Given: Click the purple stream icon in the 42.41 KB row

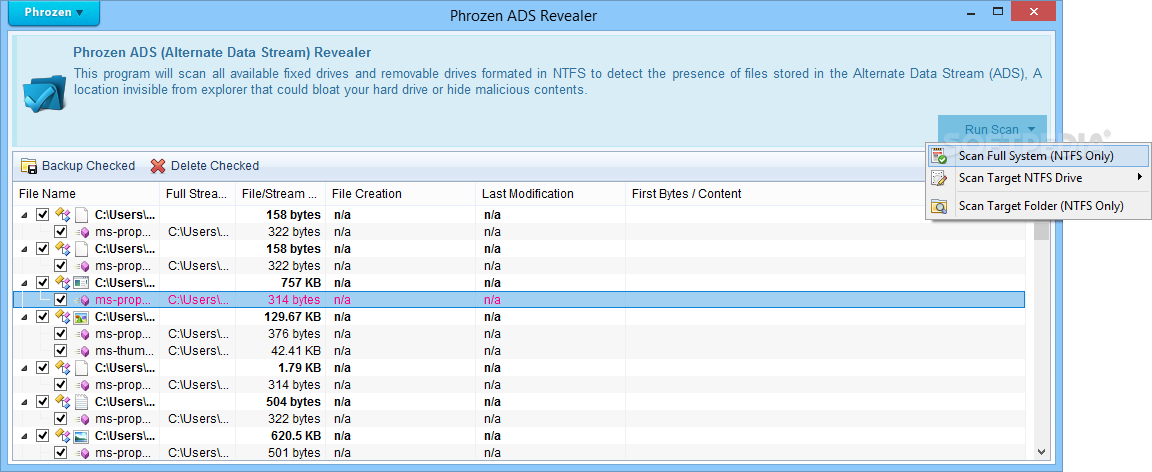Looking at the screenshot, I should click(83, 351).
